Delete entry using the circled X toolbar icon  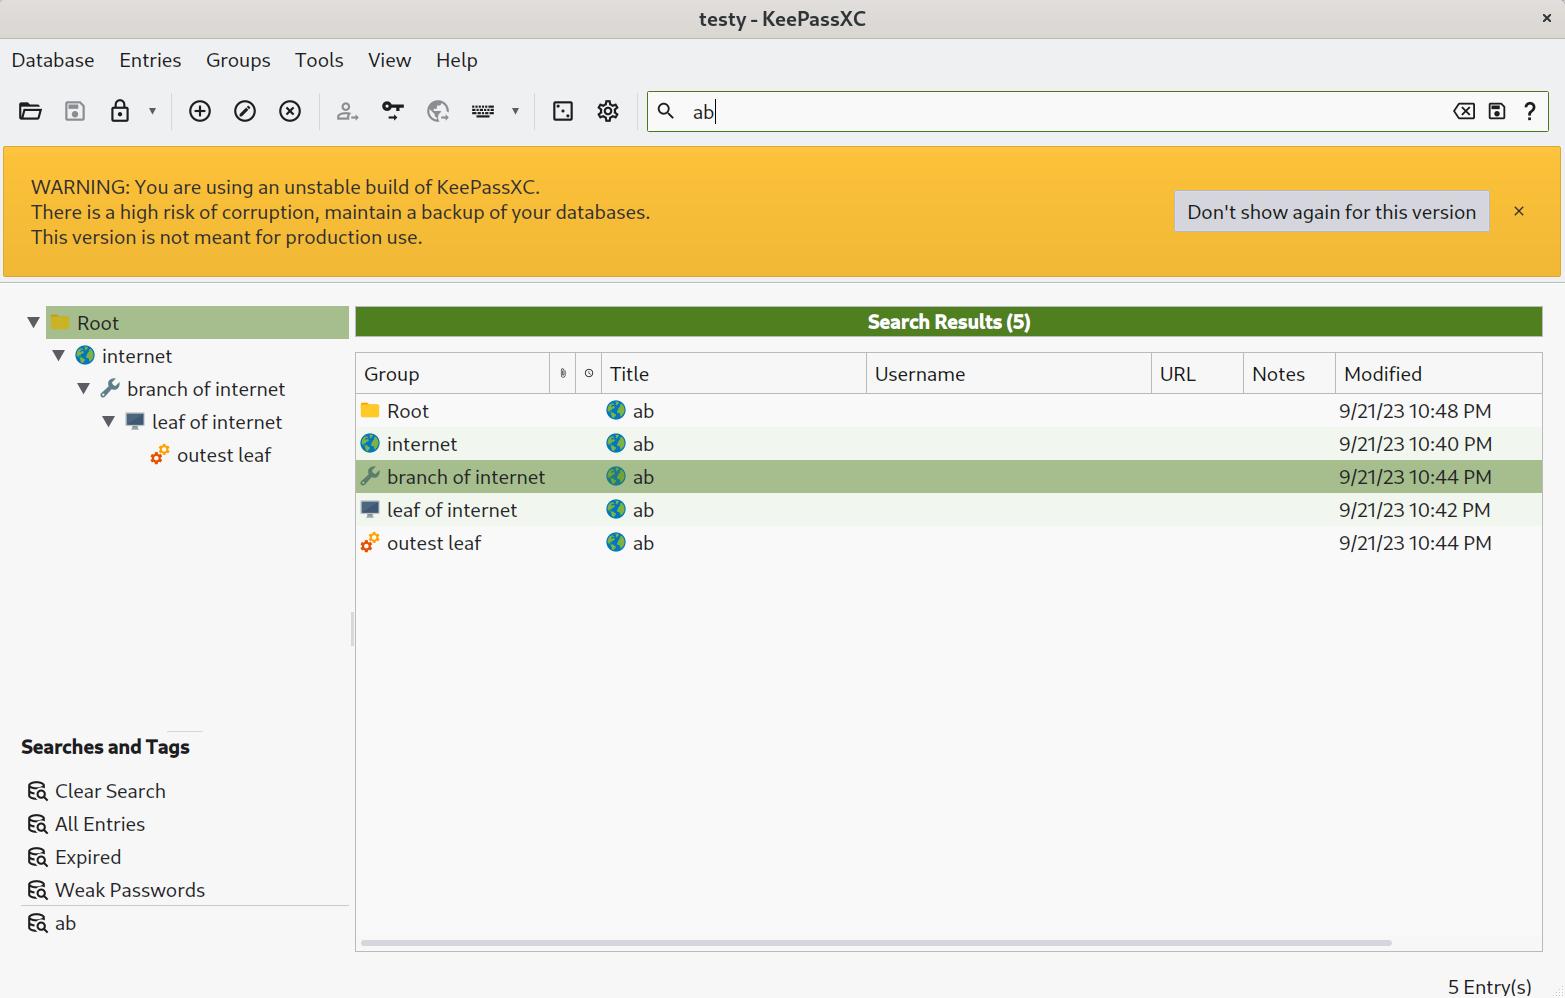290,111
